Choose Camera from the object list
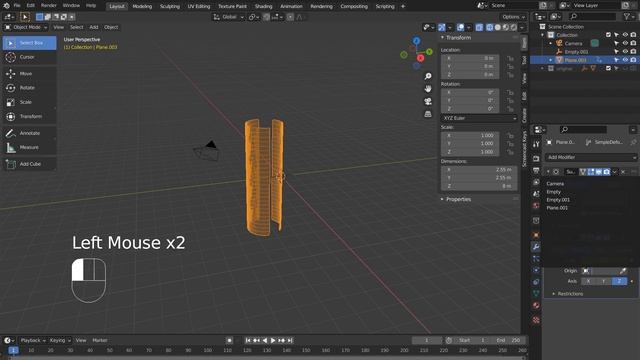Viewport: 640px width, 360px height. coord(555,184)
